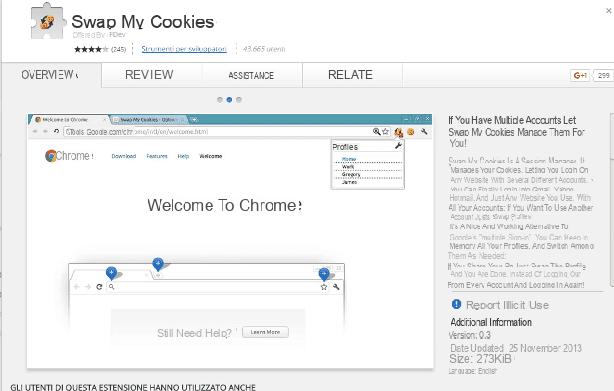Click the main extension screenshot preview
The width and height of the screenshot is (614, 391).
tap(230, 241)
